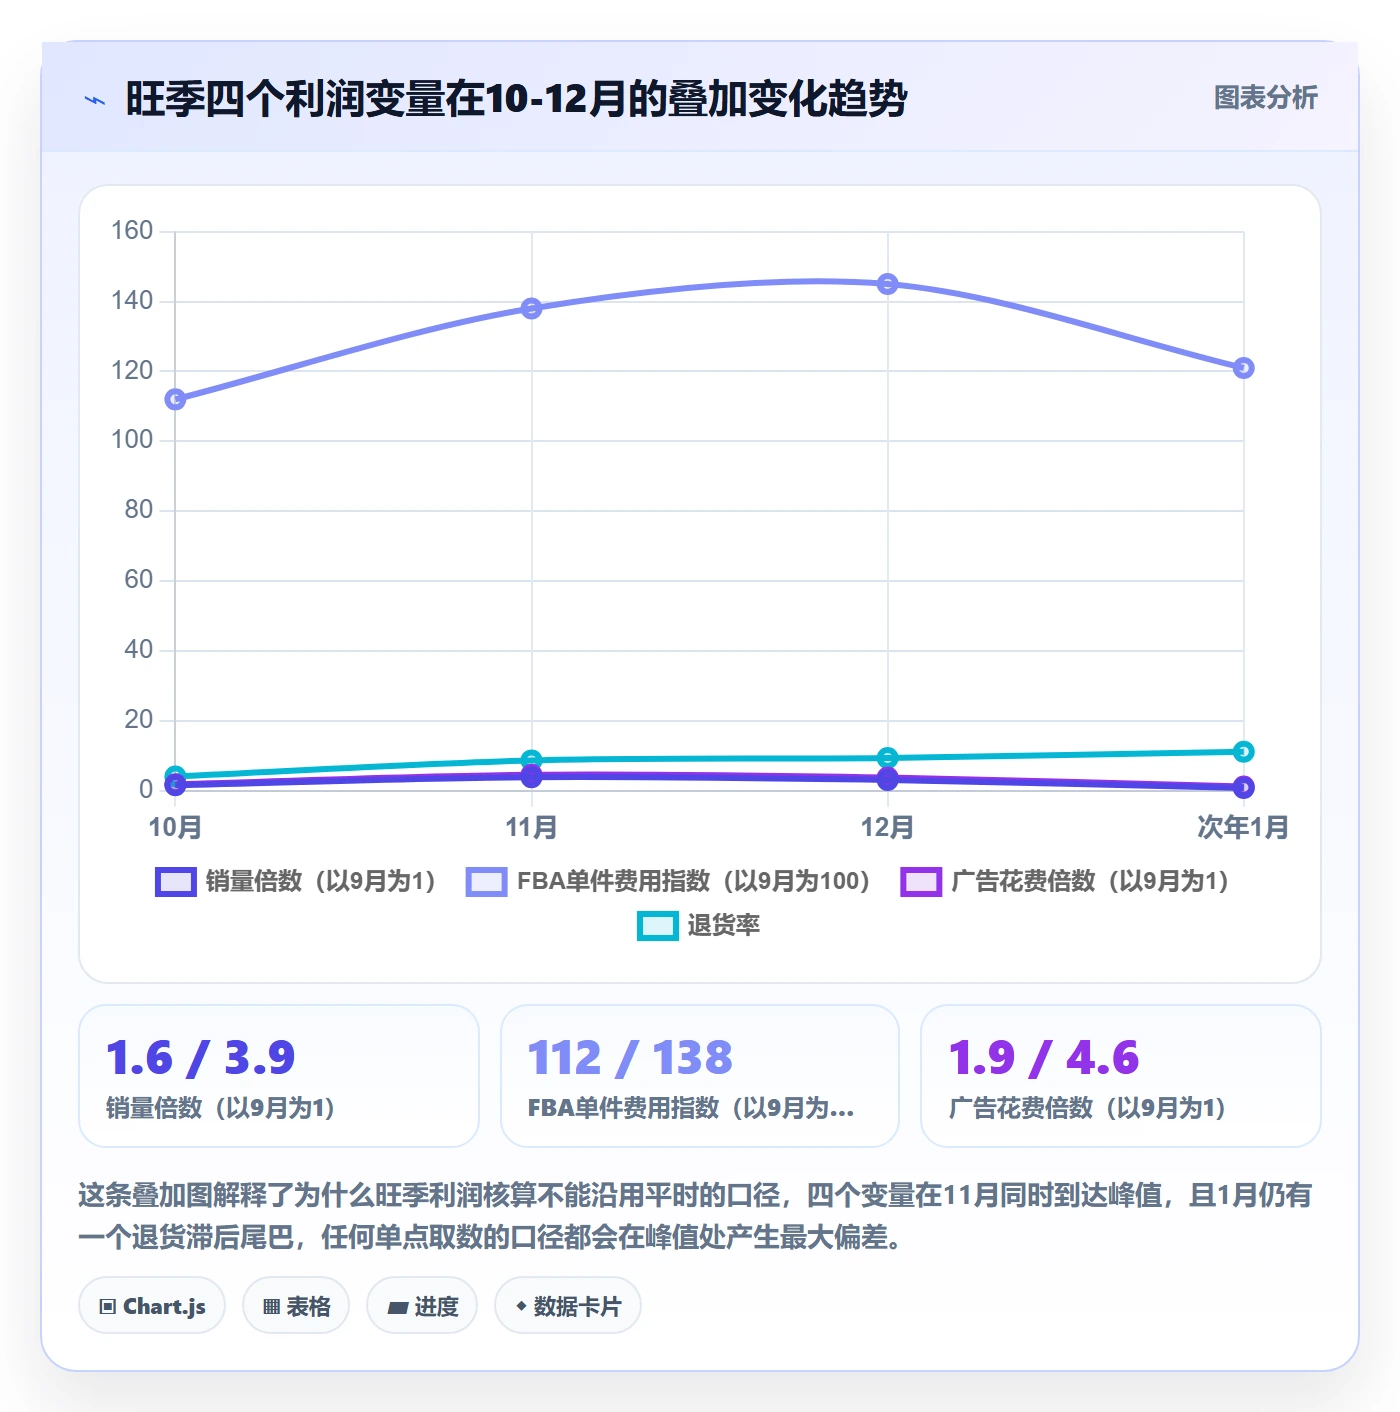1400x1412 pixels.
Task: Toggle the 退货率 legend swatch
Action: pyautogui.click(x=658, y=926)
